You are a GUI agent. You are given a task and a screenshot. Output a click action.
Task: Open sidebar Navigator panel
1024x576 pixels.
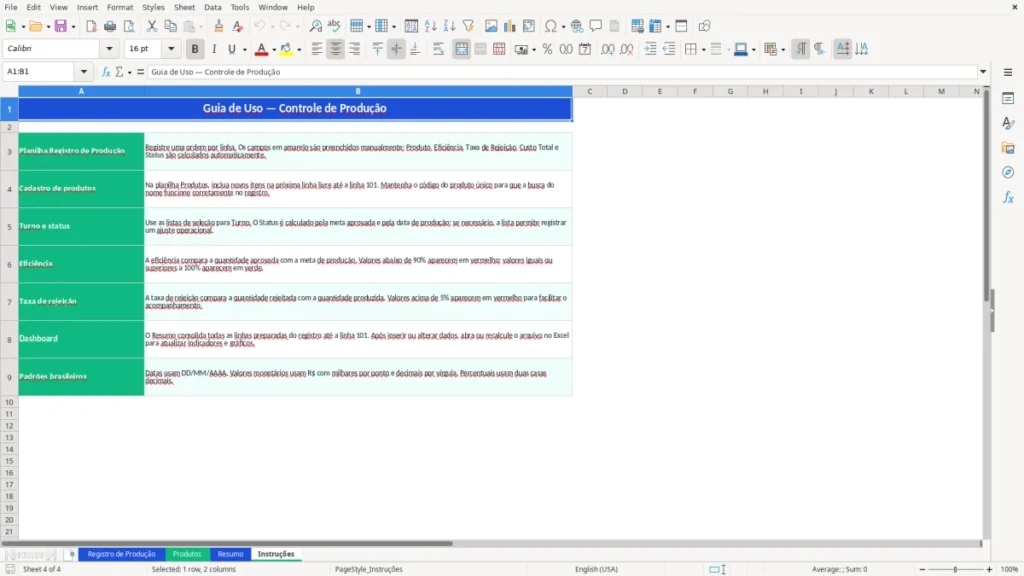point(1008,172)
